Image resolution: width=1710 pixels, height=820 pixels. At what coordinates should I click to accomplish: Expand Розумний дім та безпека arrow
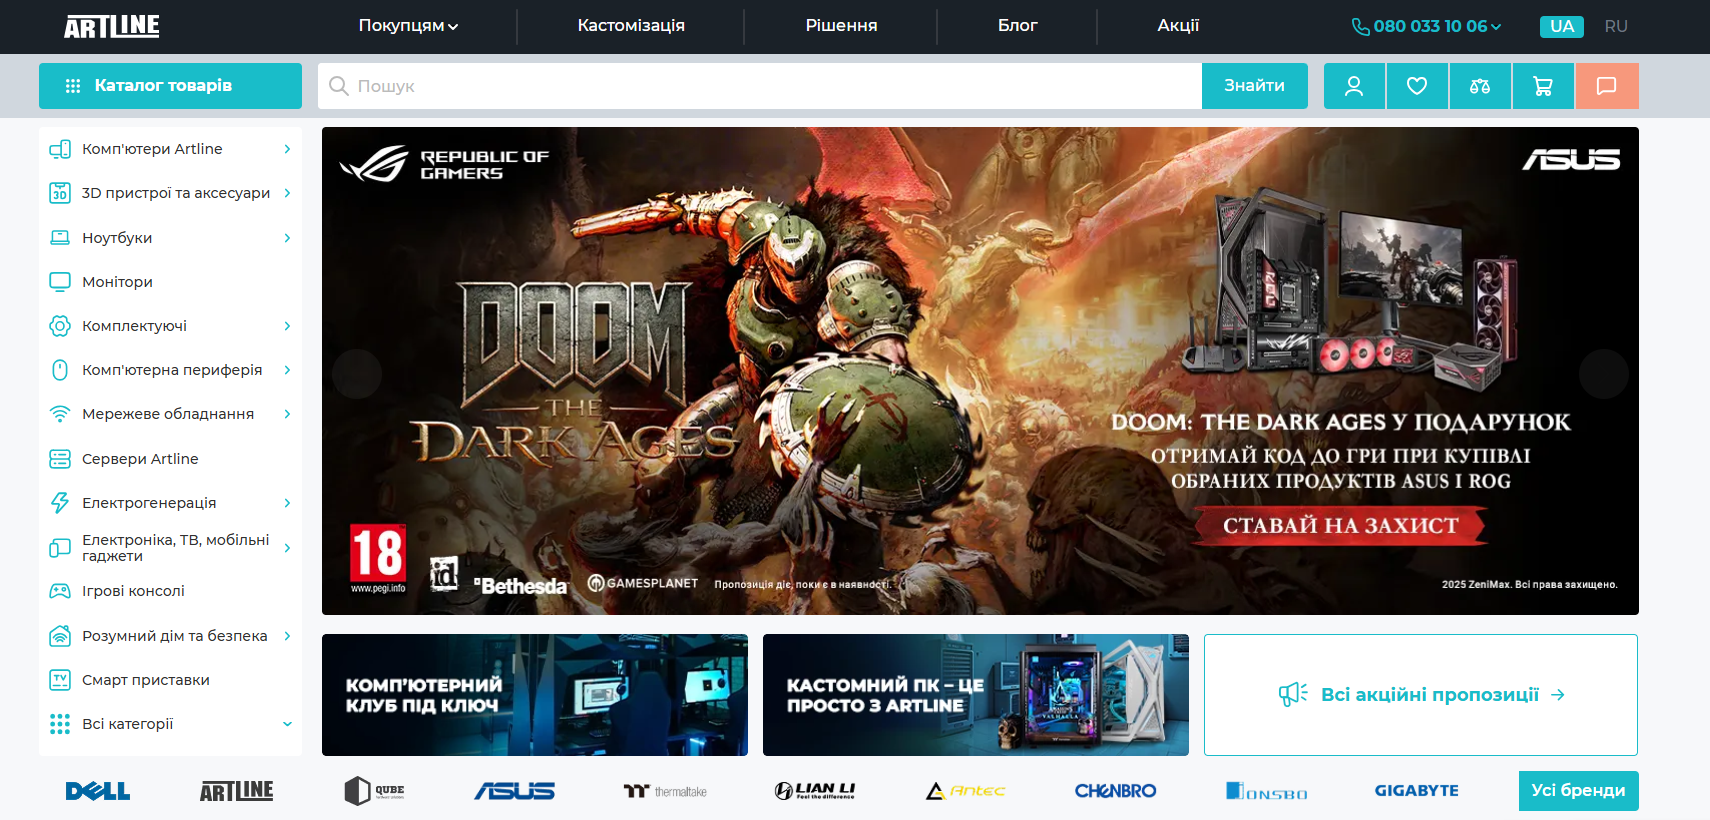point(287,636)
